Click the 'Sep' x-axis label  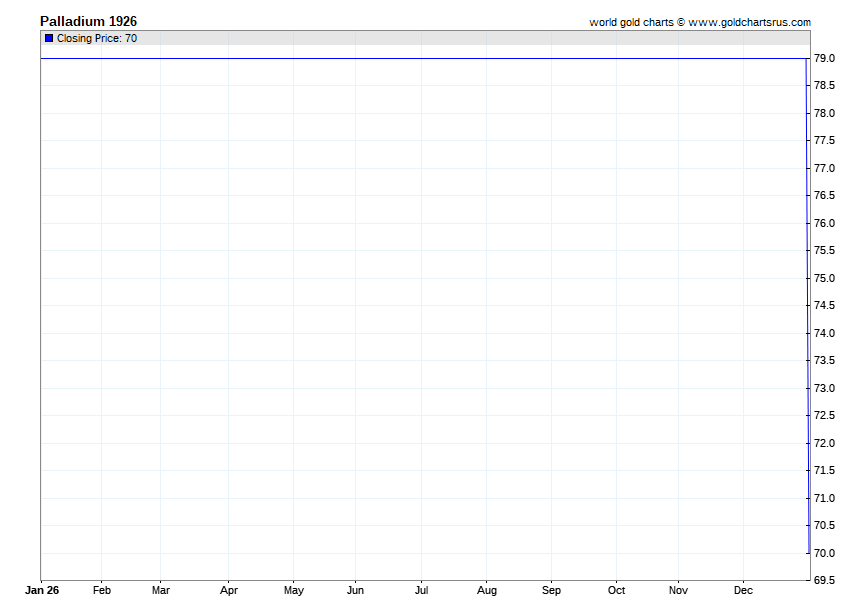coord(551,590)
